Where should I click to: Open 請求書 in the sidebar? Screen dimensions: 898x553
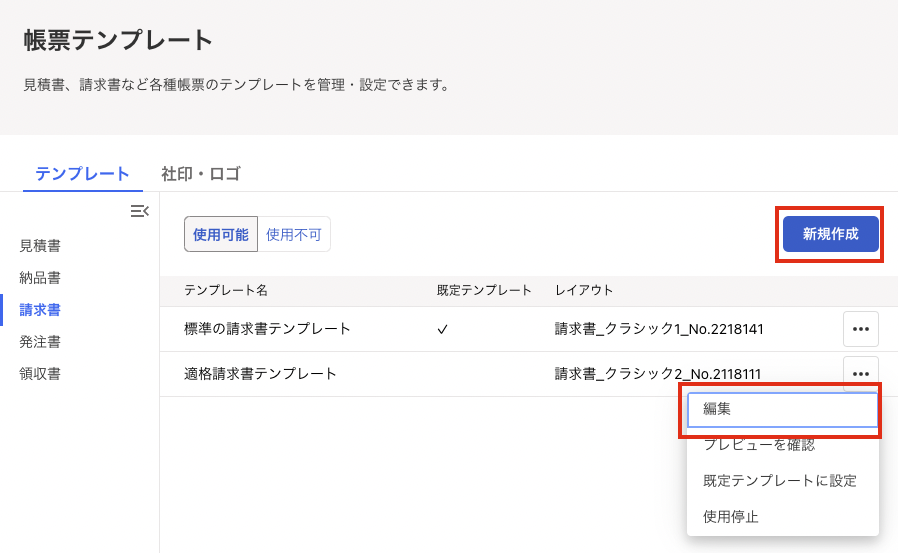[40, 310]
